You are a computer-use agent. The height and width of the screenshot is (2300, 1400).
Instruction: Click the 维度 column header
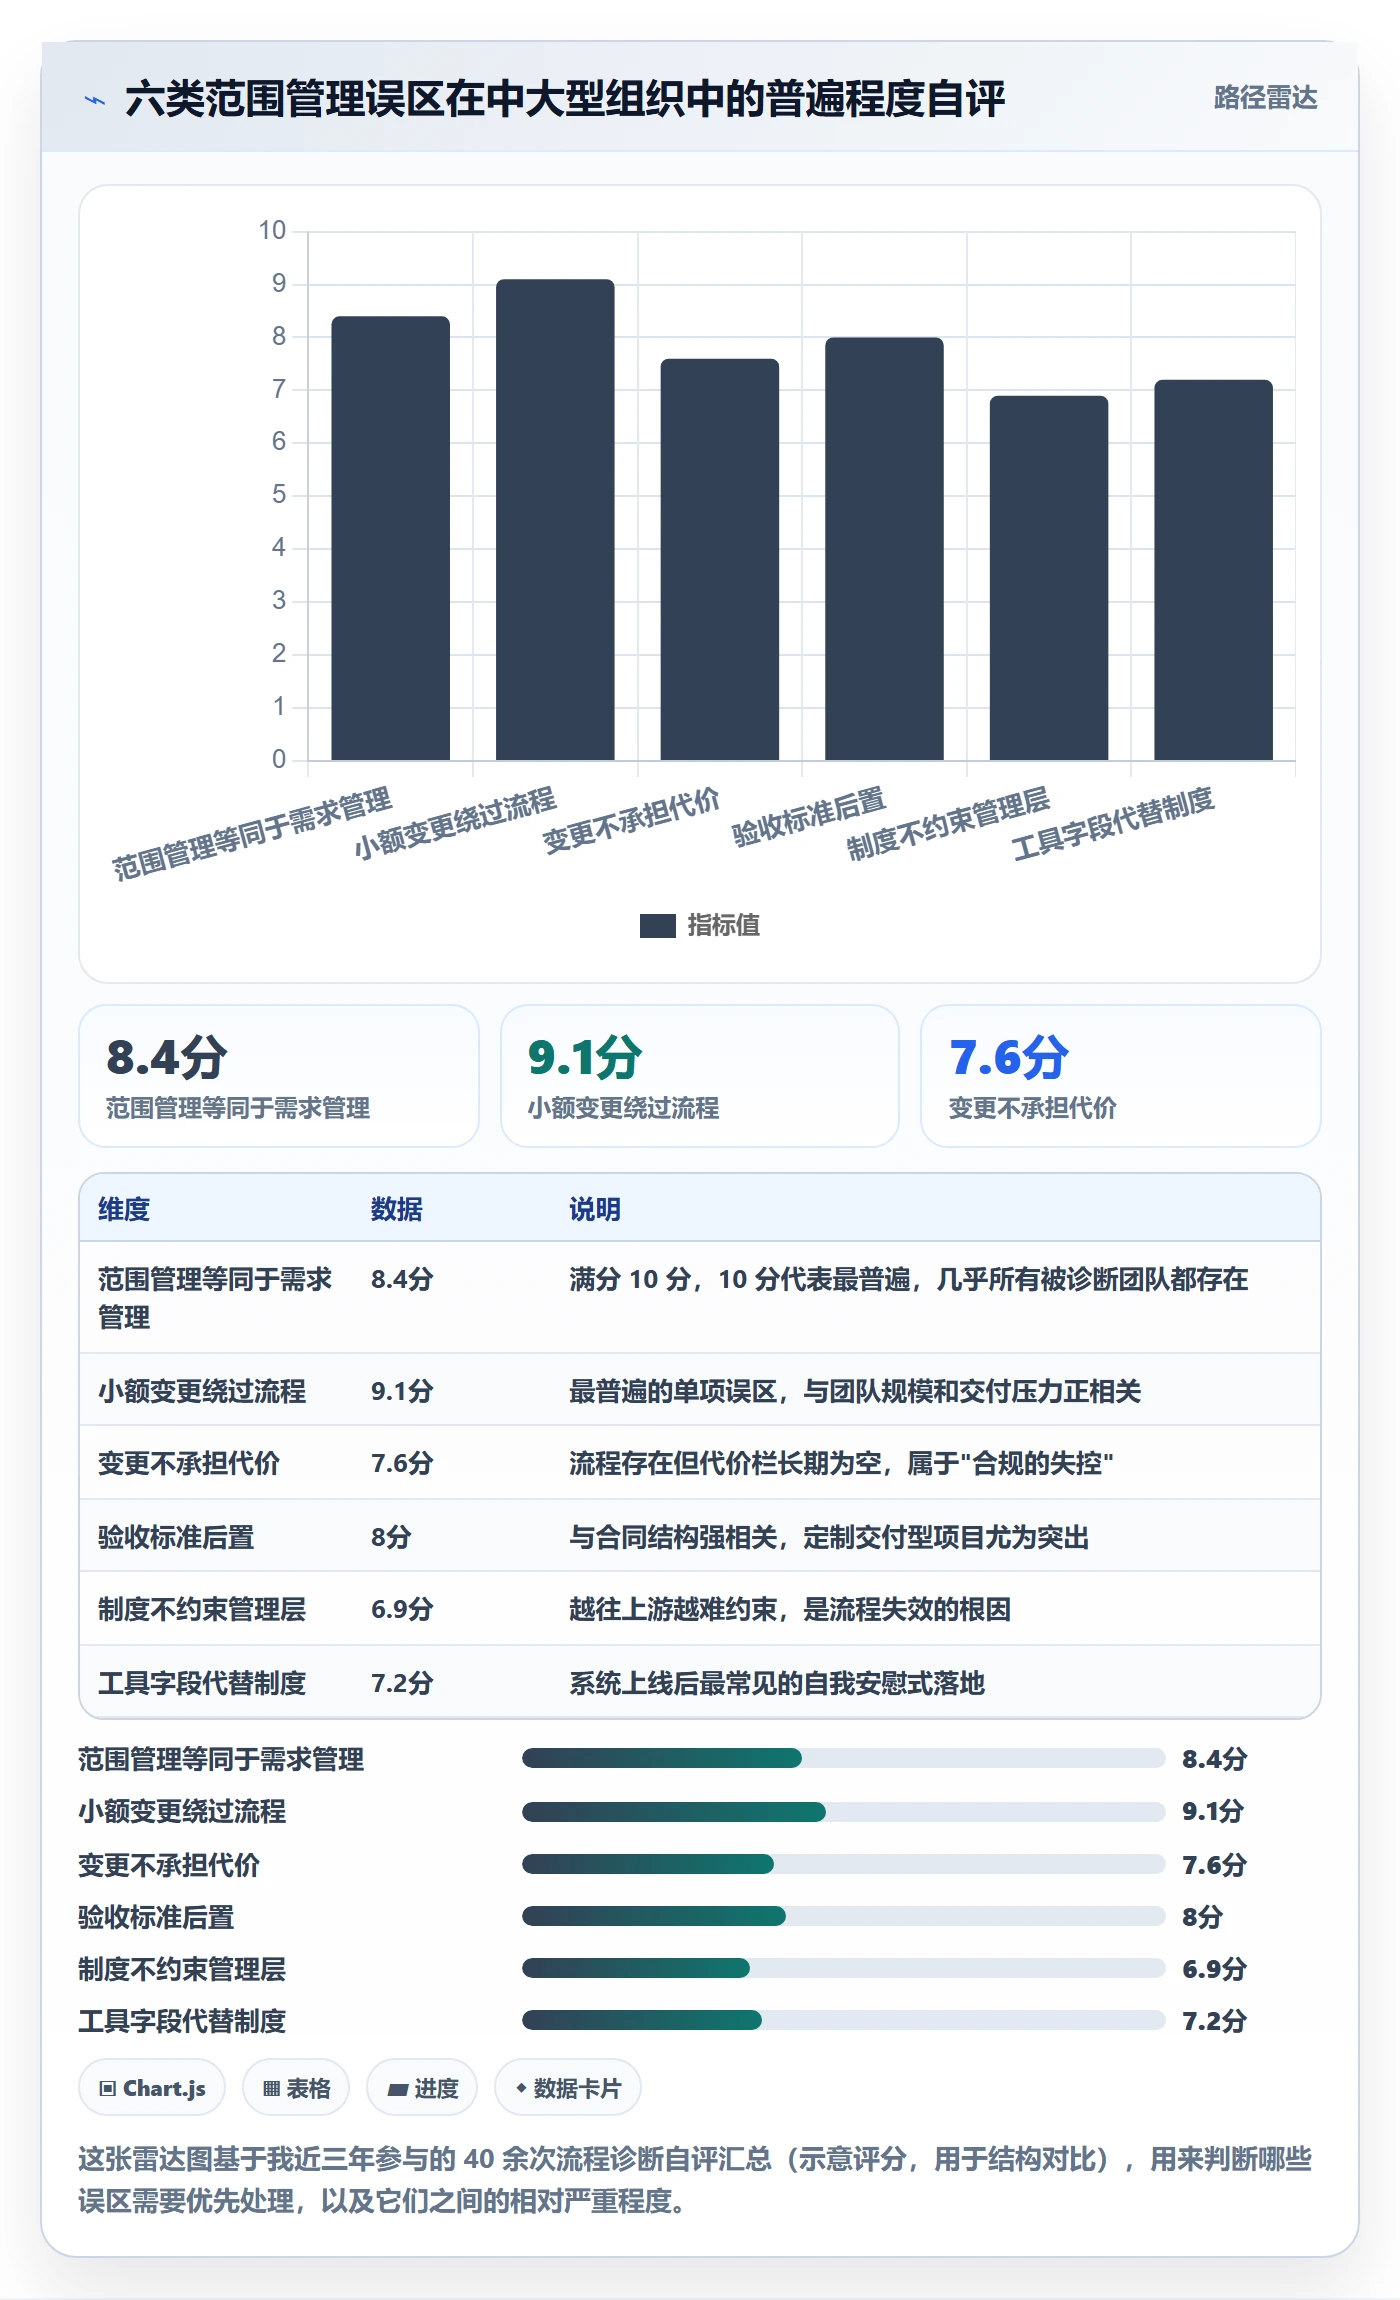point(124,1209)
